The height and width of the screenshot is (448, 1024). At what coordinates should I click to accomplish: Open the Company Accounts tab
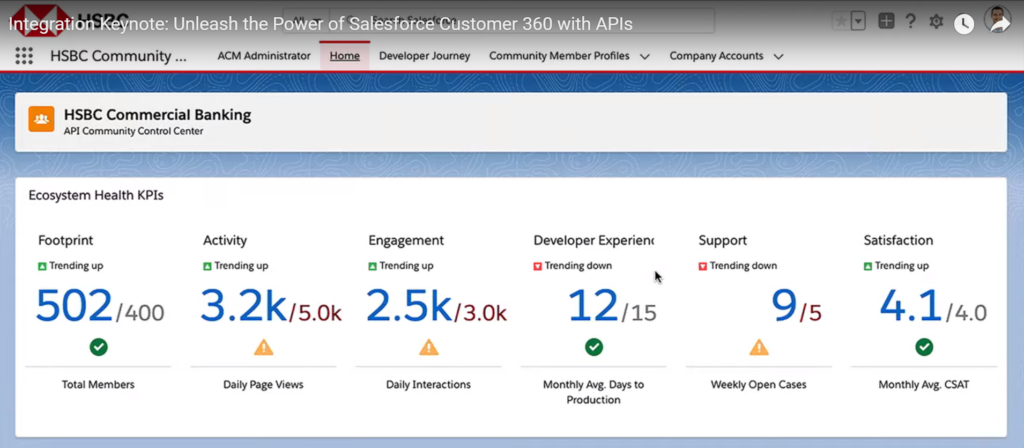click(x=716, y=56)
